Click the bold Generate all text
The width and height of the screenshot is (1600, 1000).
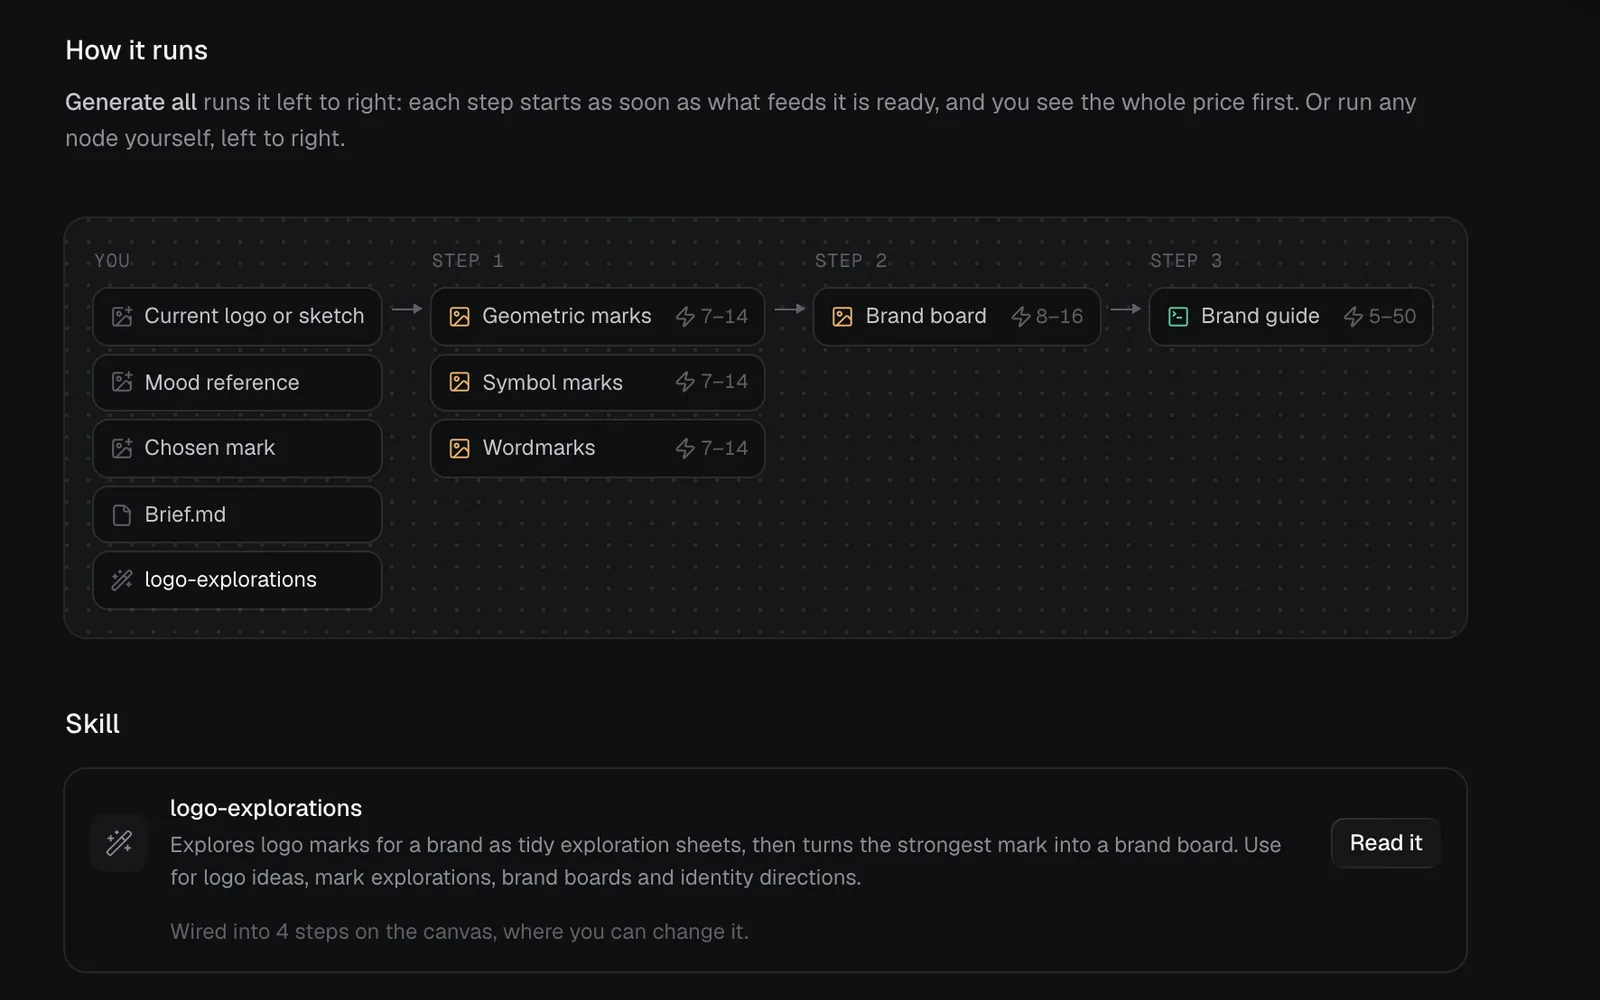[x=131, y=102]
